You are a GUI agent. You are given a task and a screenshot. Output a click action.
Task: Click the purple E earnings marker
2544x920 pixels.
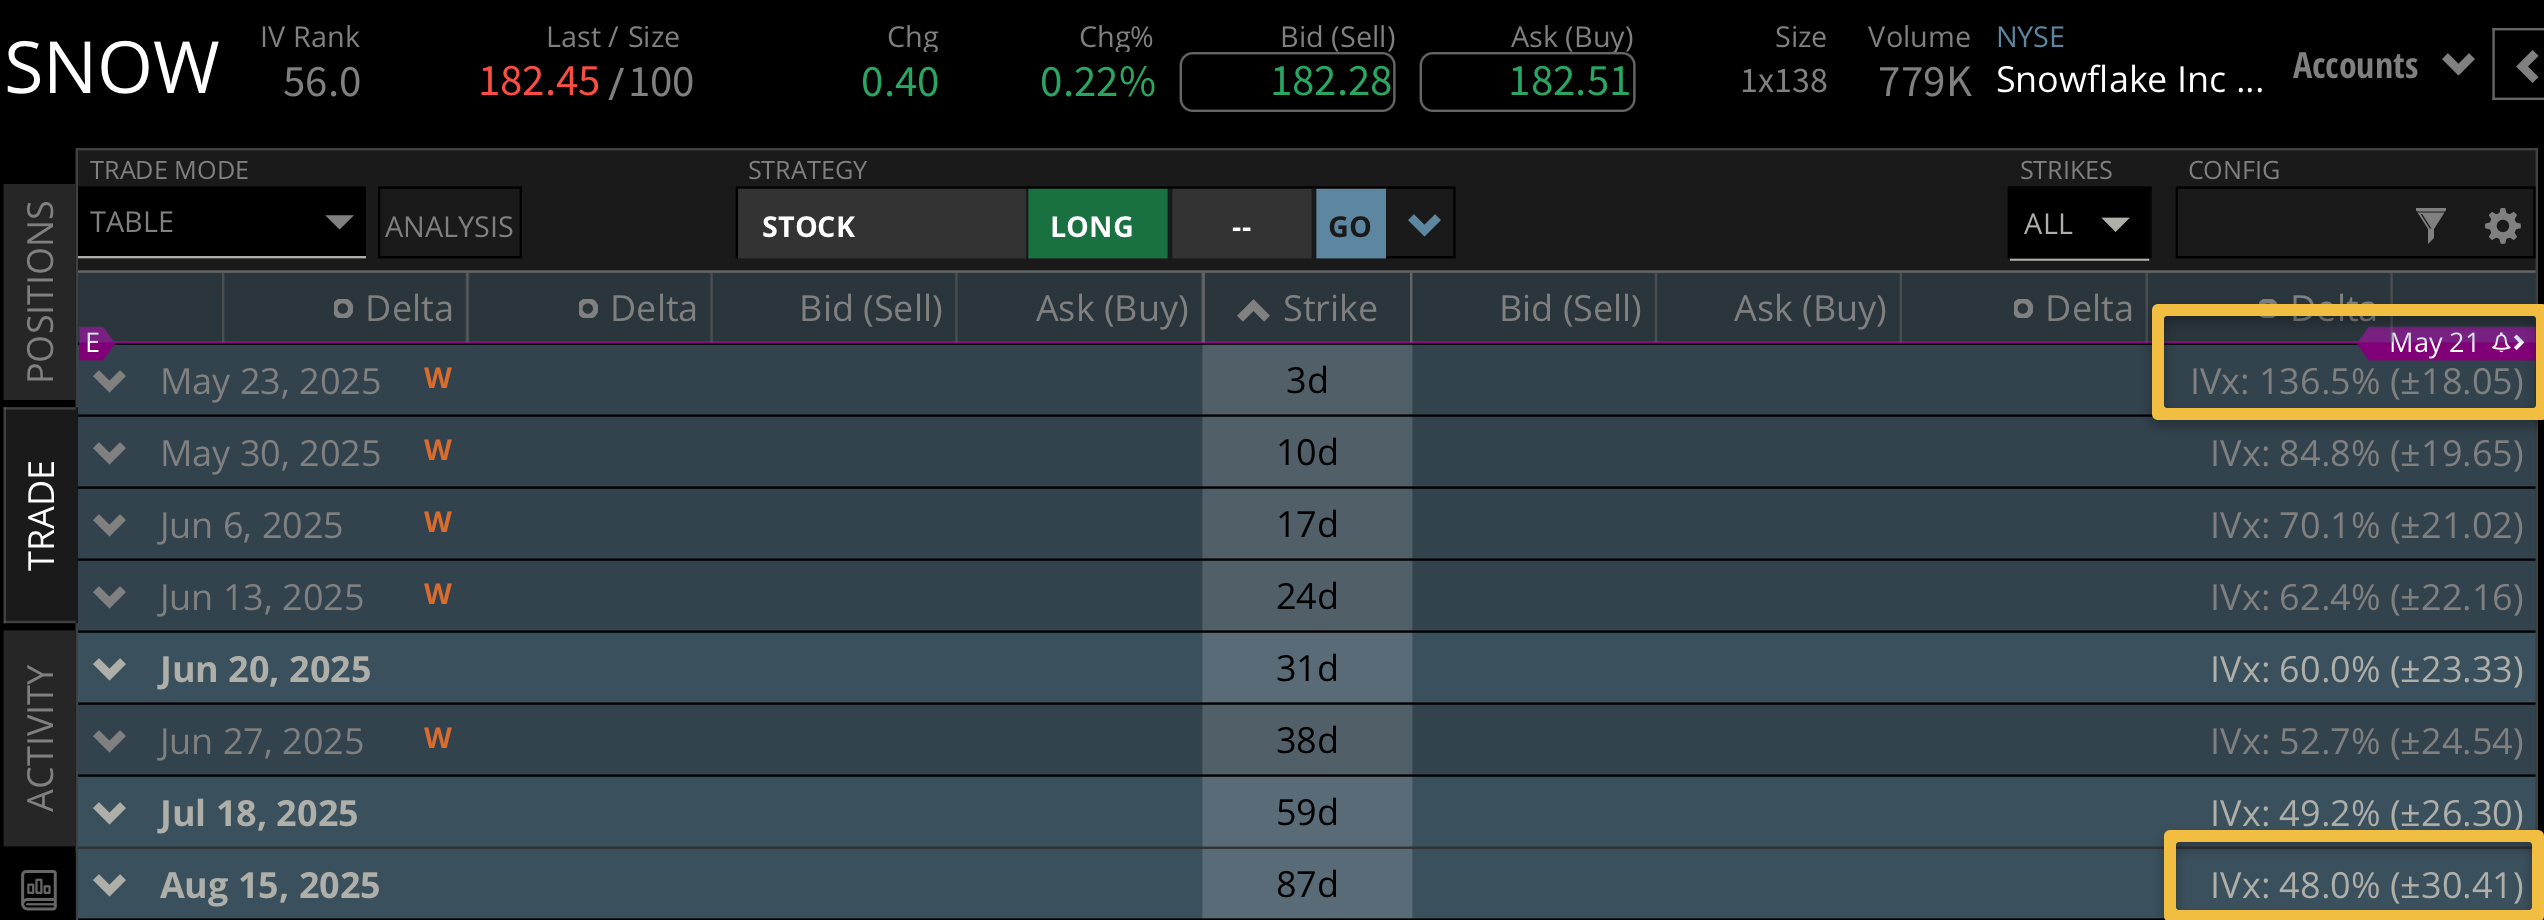[x=93, y=344]
